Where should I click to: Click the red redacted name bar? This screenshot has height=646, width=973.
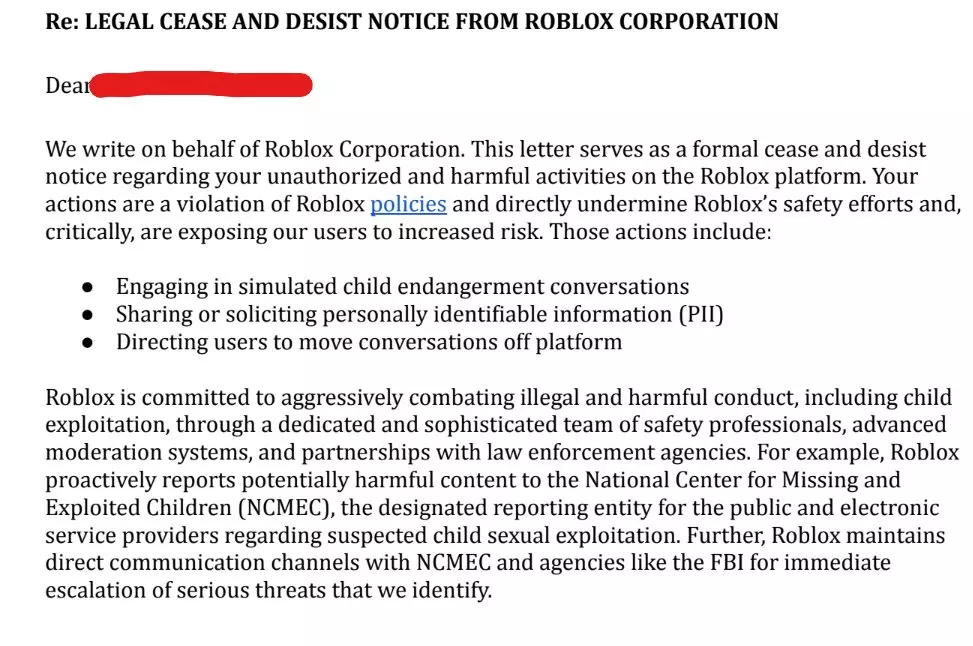tap(201, 85)
